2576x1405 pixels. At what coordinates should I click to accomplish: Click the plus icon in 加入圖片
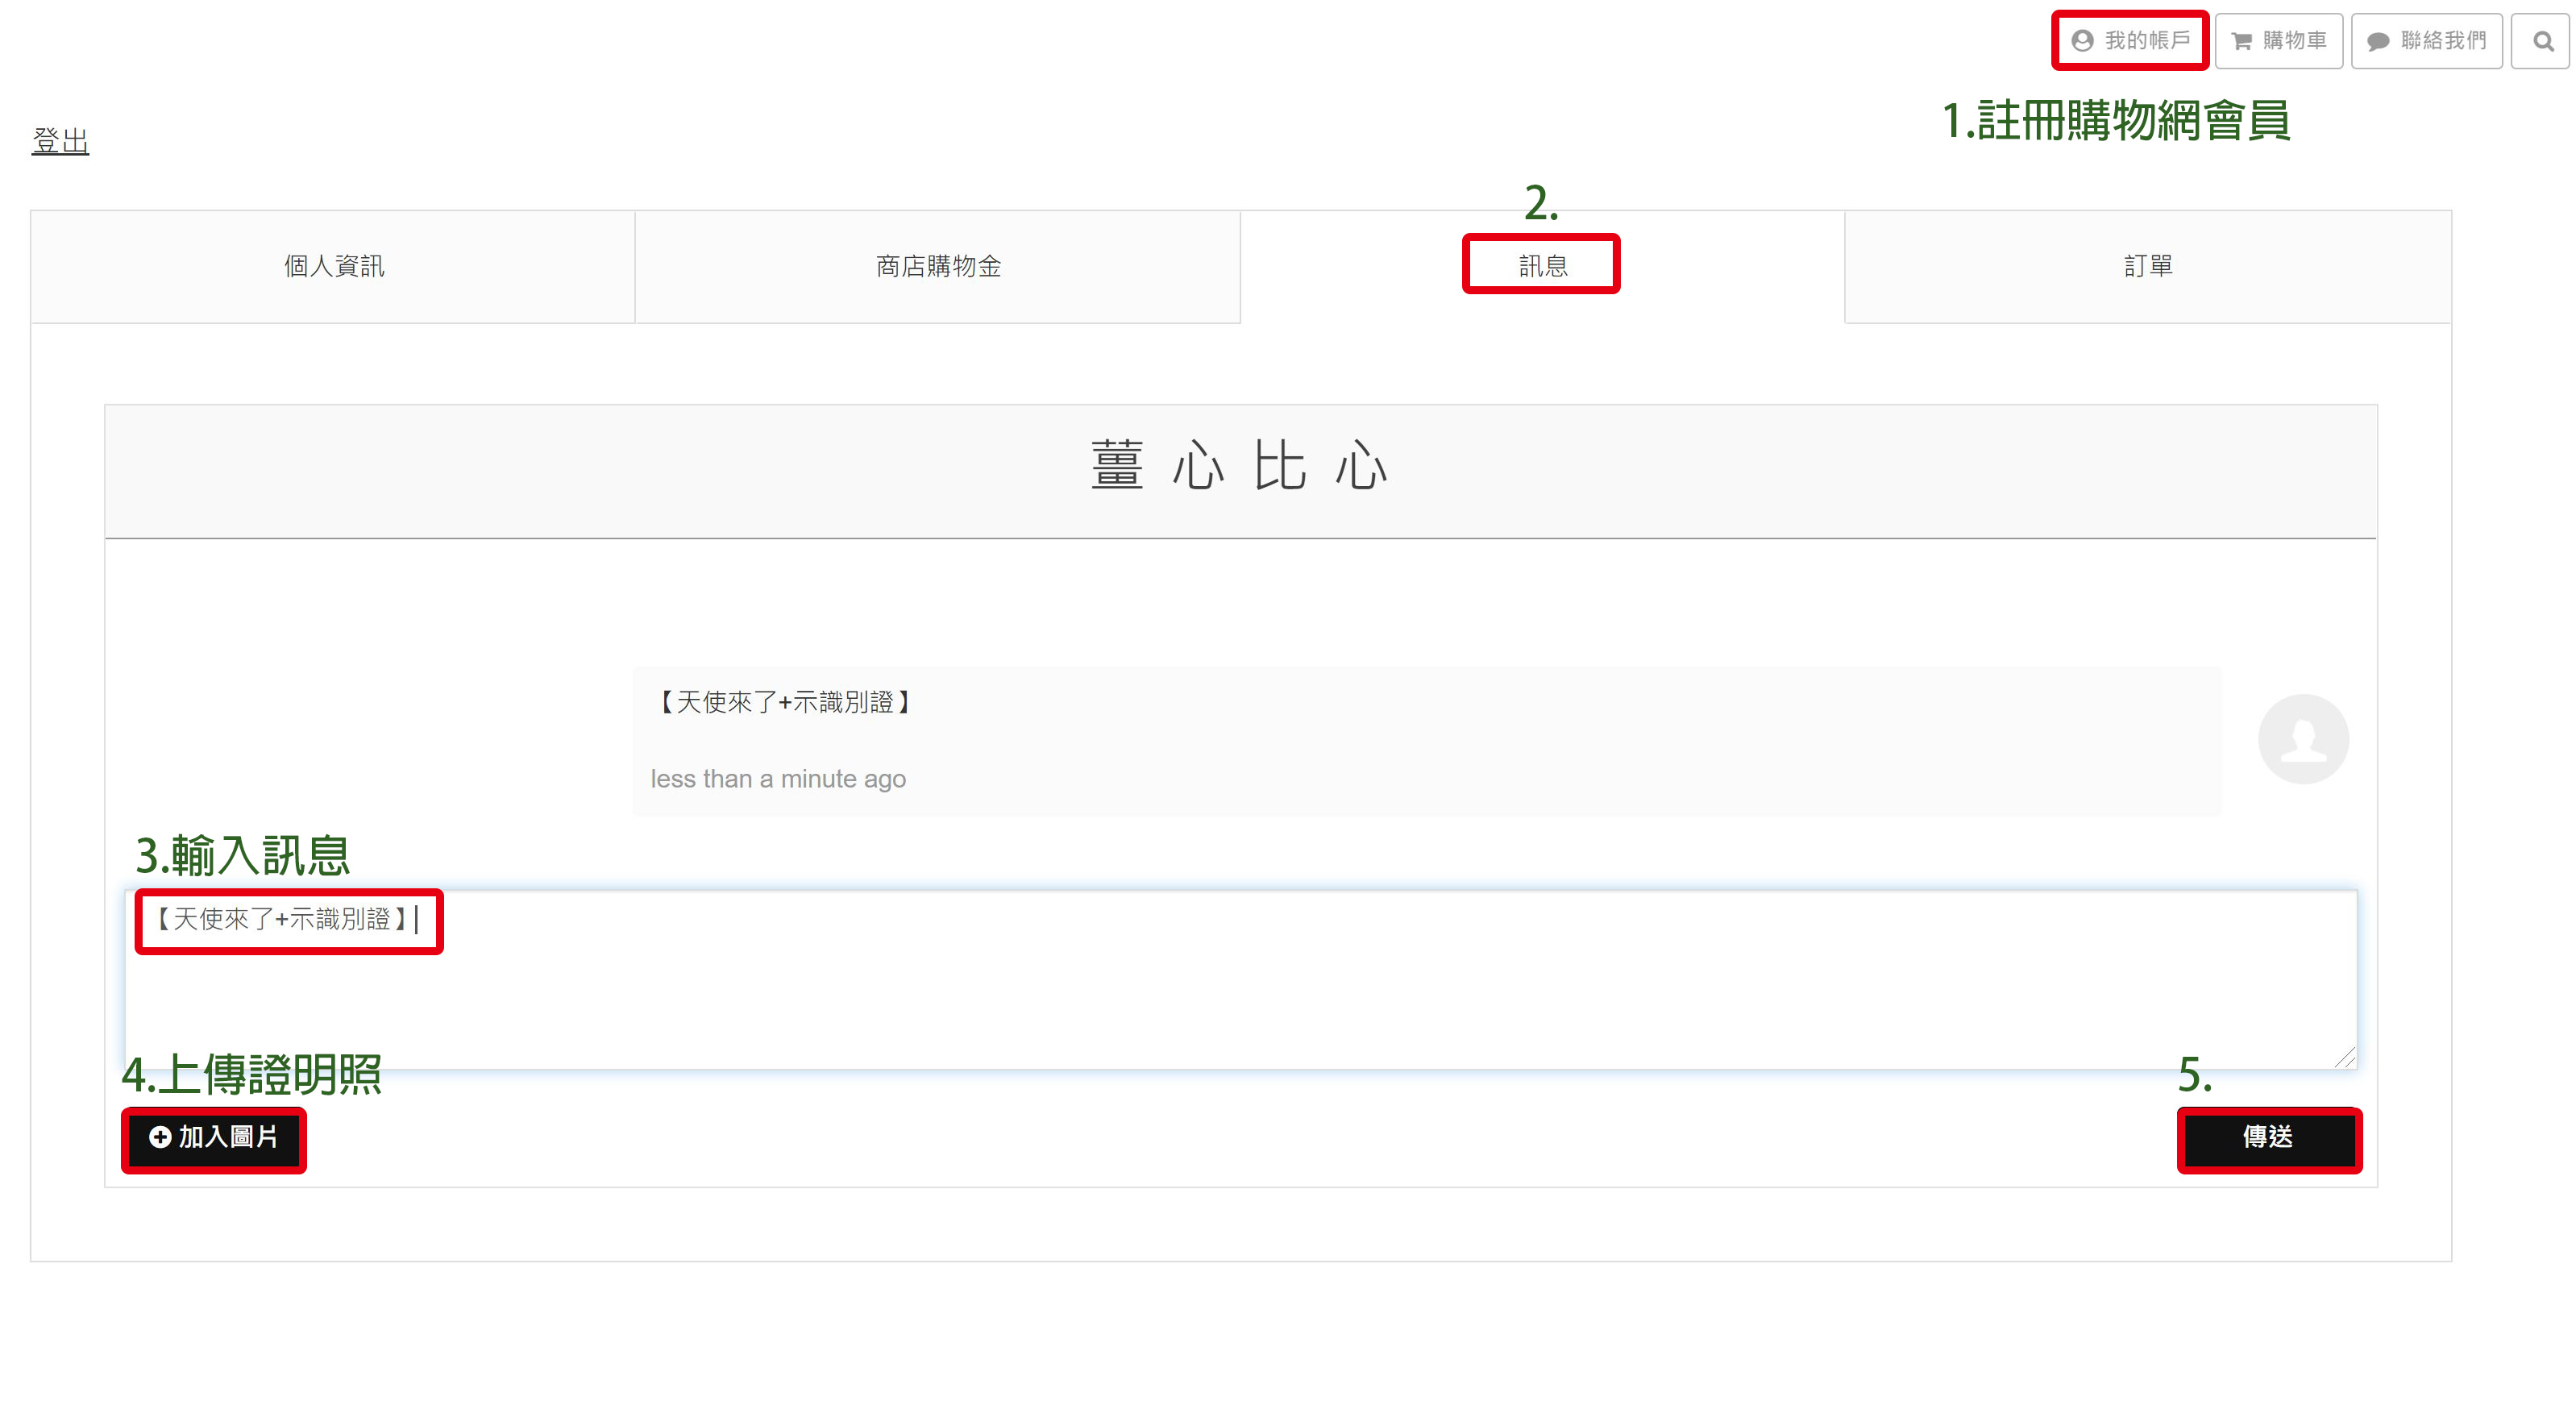[x=160, y=1137]
